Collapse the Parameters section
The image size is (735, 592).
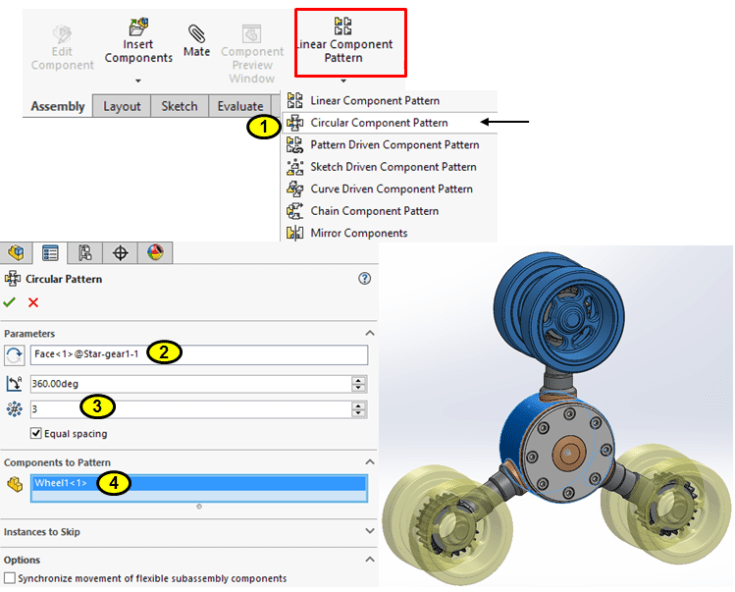370,333
